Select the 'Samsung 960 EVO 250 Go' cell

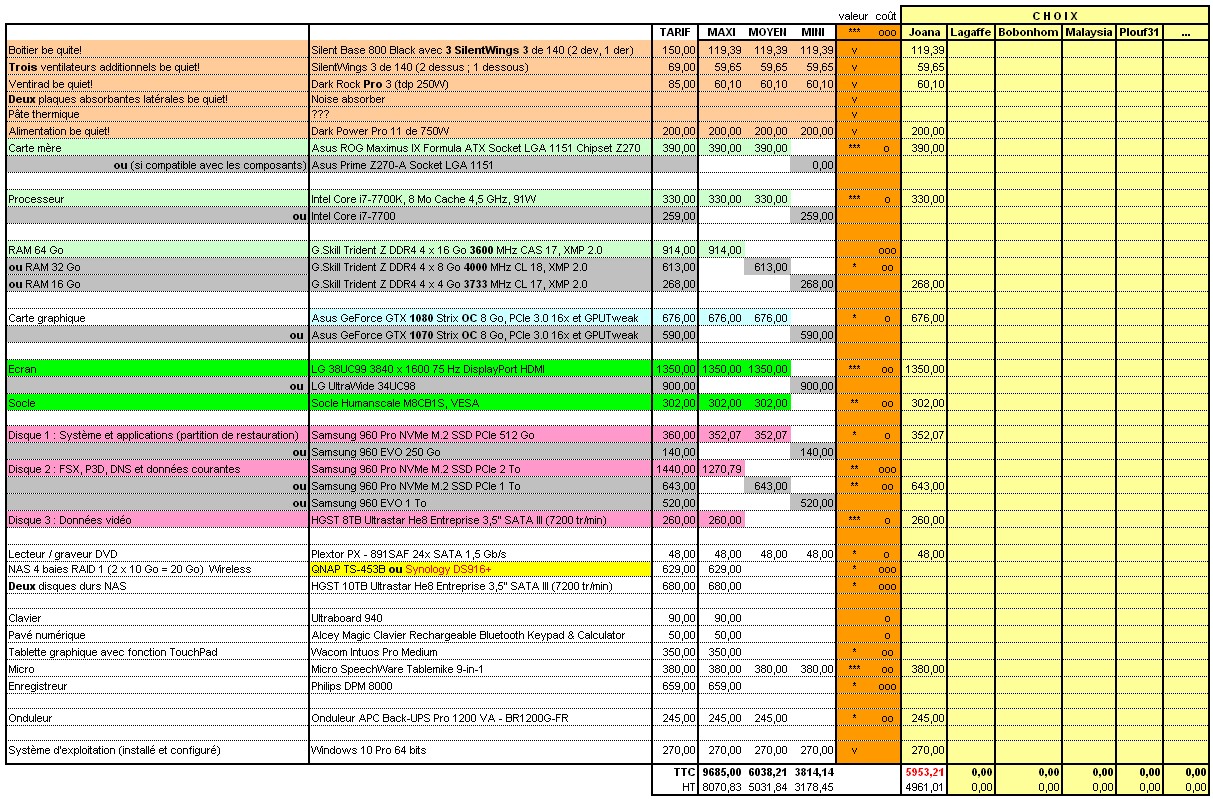pyautogui.click(x=480, y=452)
